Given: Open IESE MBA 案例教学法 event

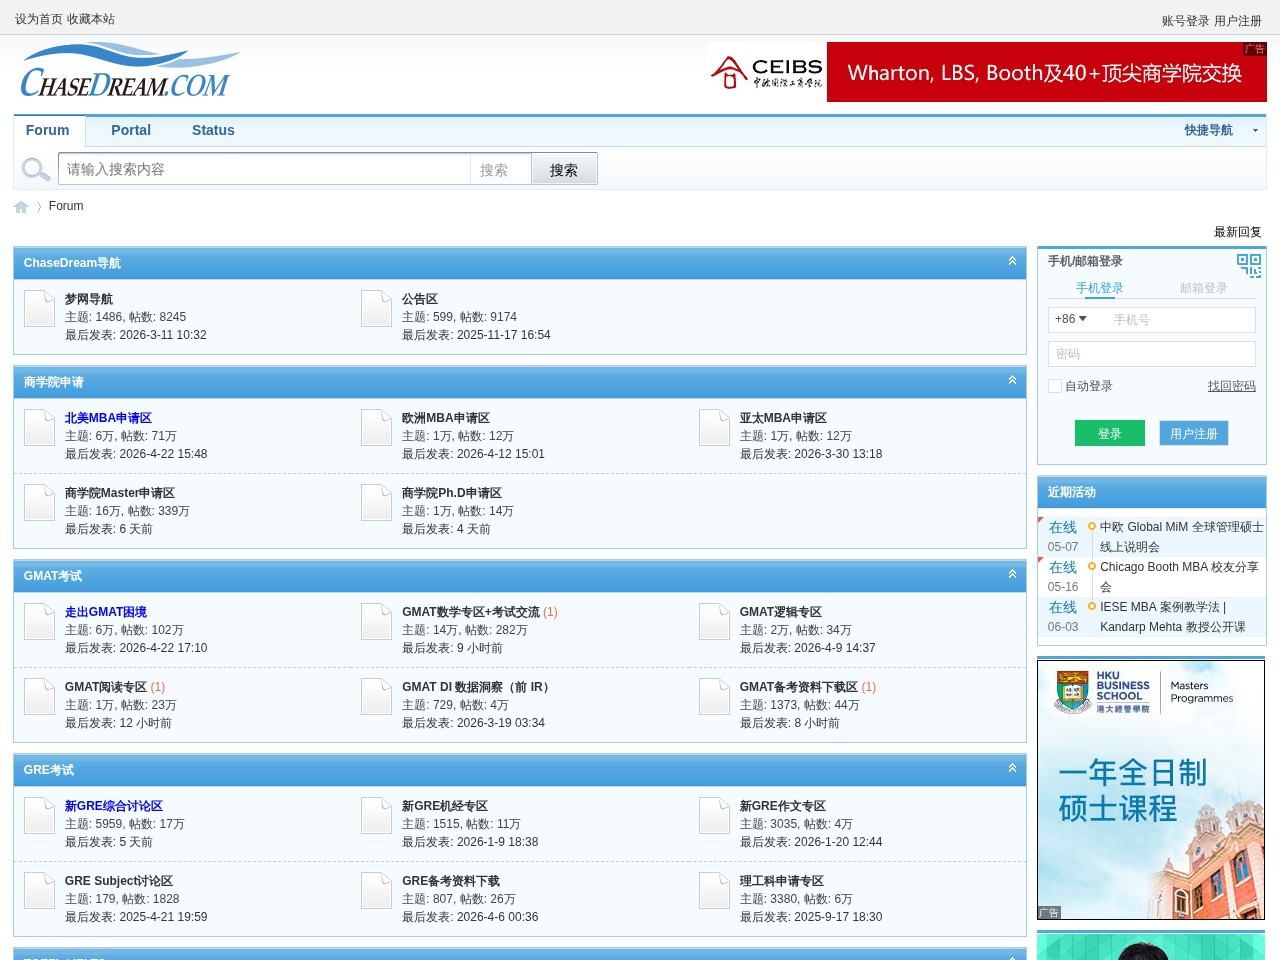Looking at the screenshot, I should point(1173,617).
